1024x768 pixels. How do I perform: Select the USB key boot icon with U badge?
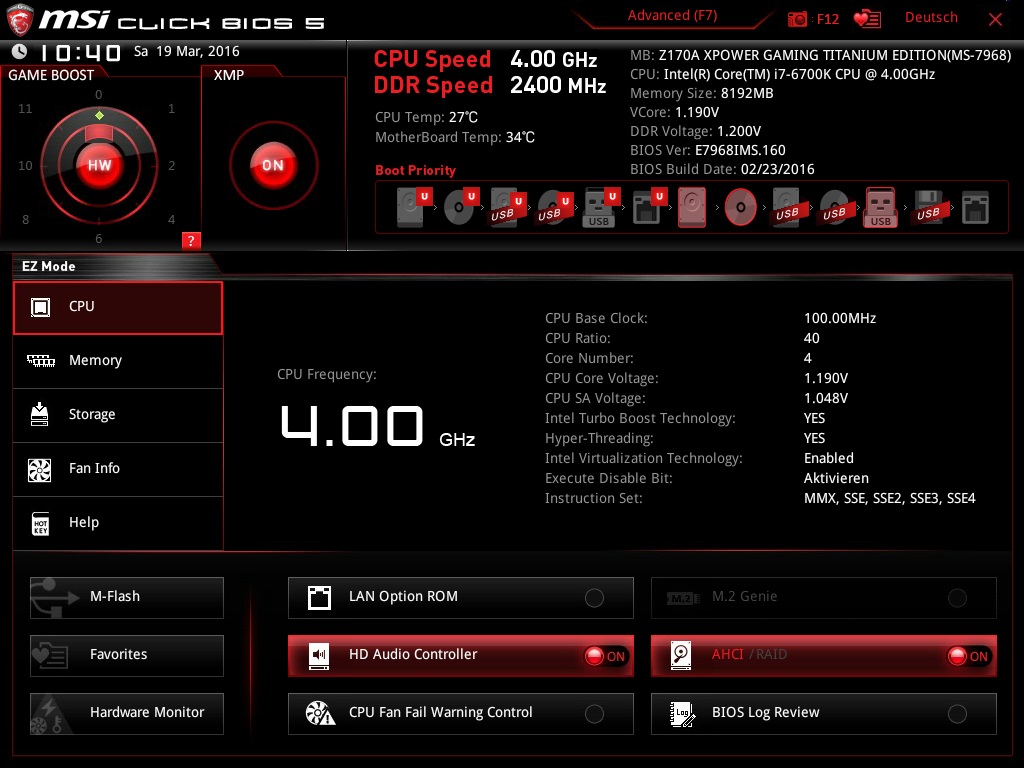coord(601,207)
